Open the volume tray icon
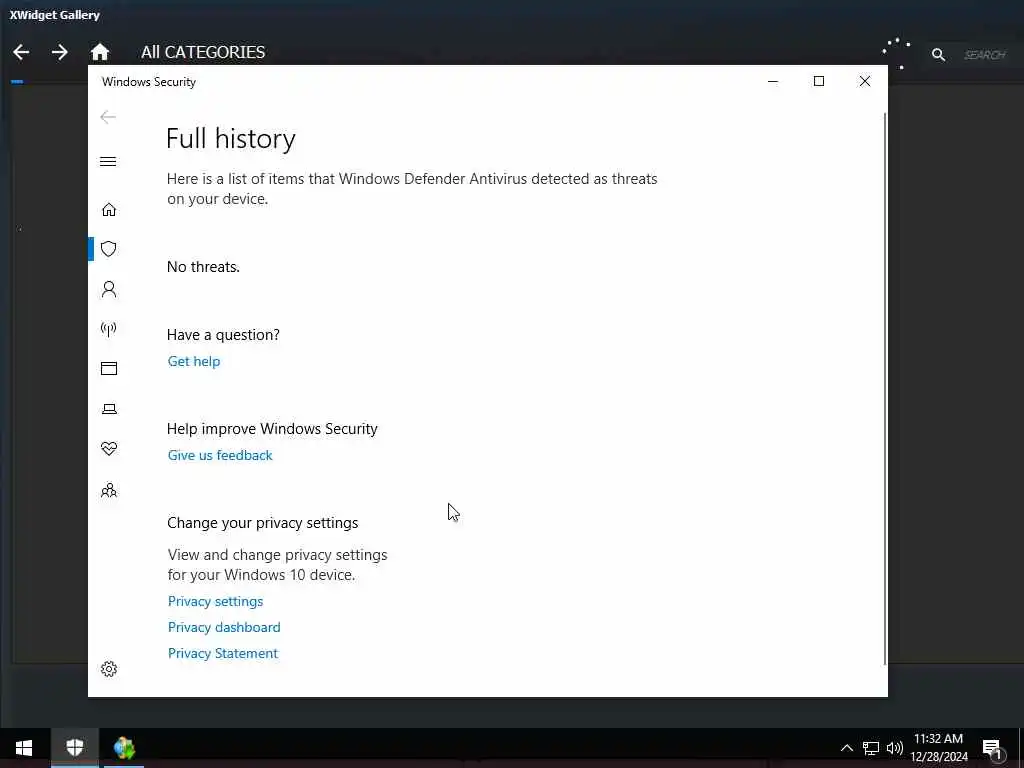 pos(895,748)
